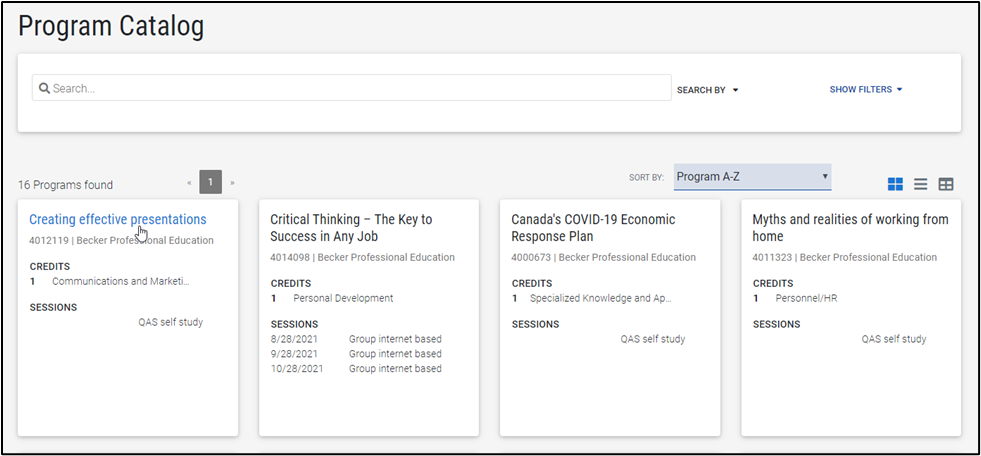Image resolution: width=981 pixels, height=456 pixels.
Task: Select the 9/28/2021 group internet session
Action: [x=355, y=354]
